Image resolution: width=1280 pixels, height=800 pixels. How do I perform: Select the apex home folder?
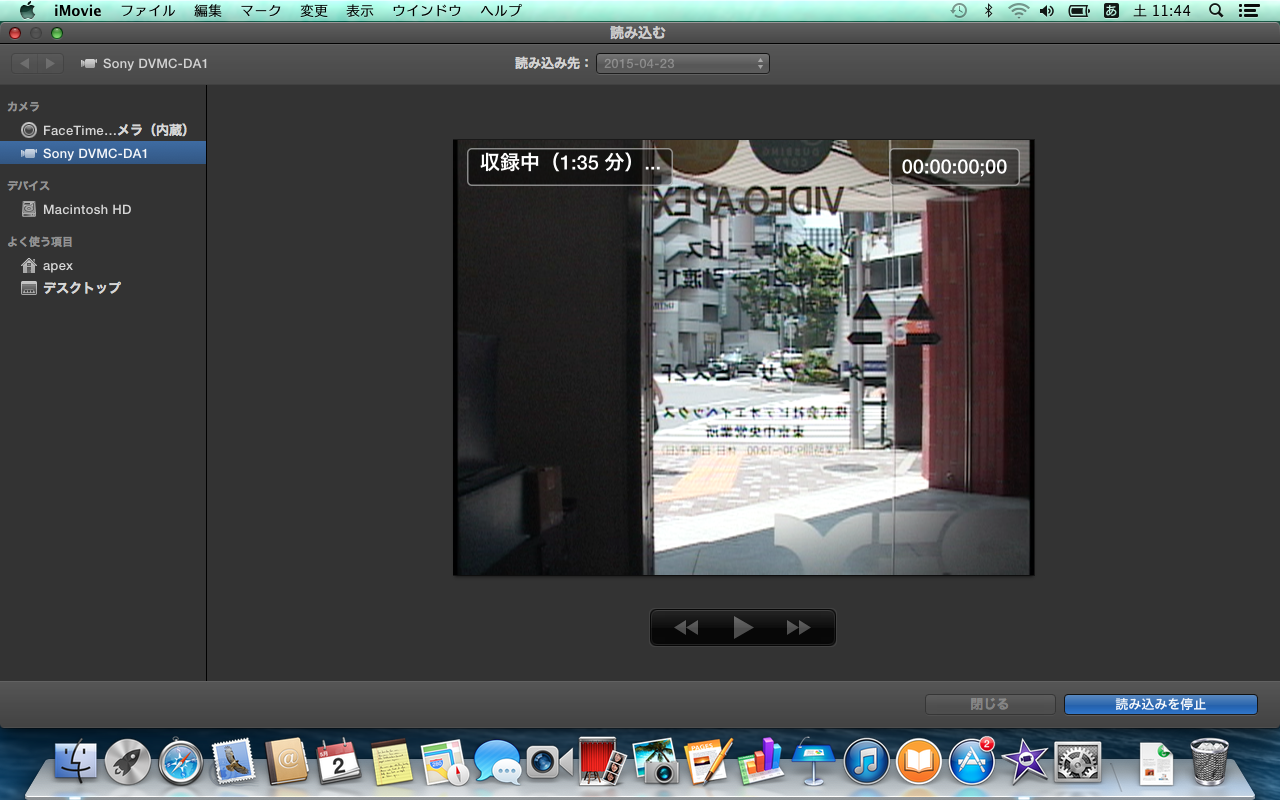point(103,265)
